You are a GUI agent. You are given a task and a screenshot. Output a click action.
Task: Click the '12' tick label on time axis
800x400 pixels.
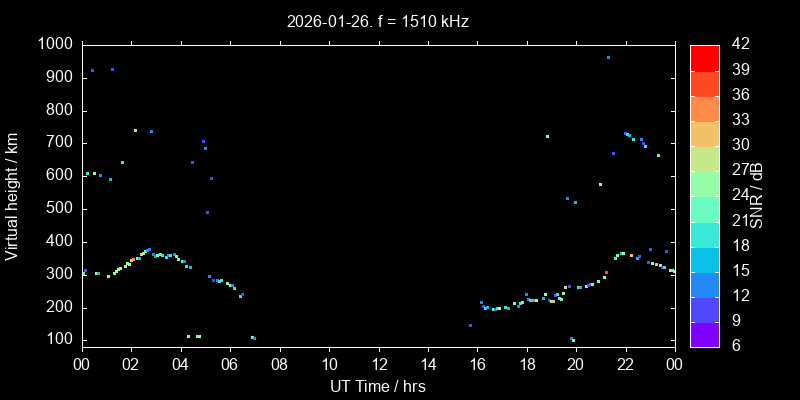coord(377,365)
